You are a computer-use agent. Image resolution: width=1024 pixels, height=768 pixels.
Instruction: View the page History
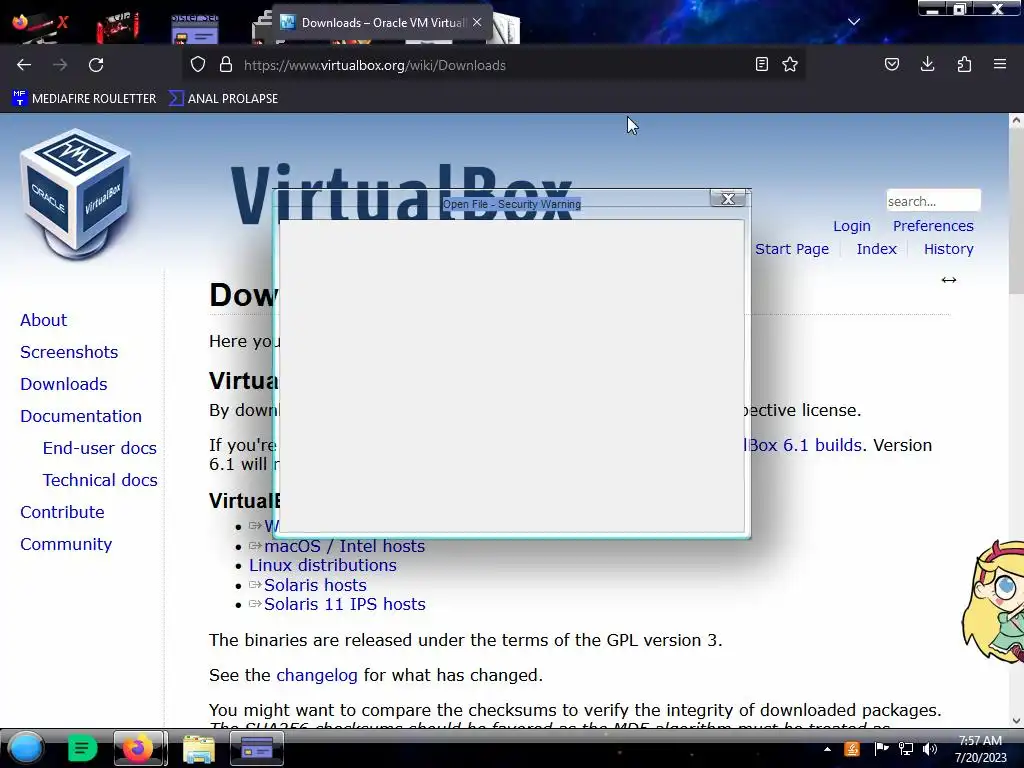pyautogui.click(x=948, y=249)
